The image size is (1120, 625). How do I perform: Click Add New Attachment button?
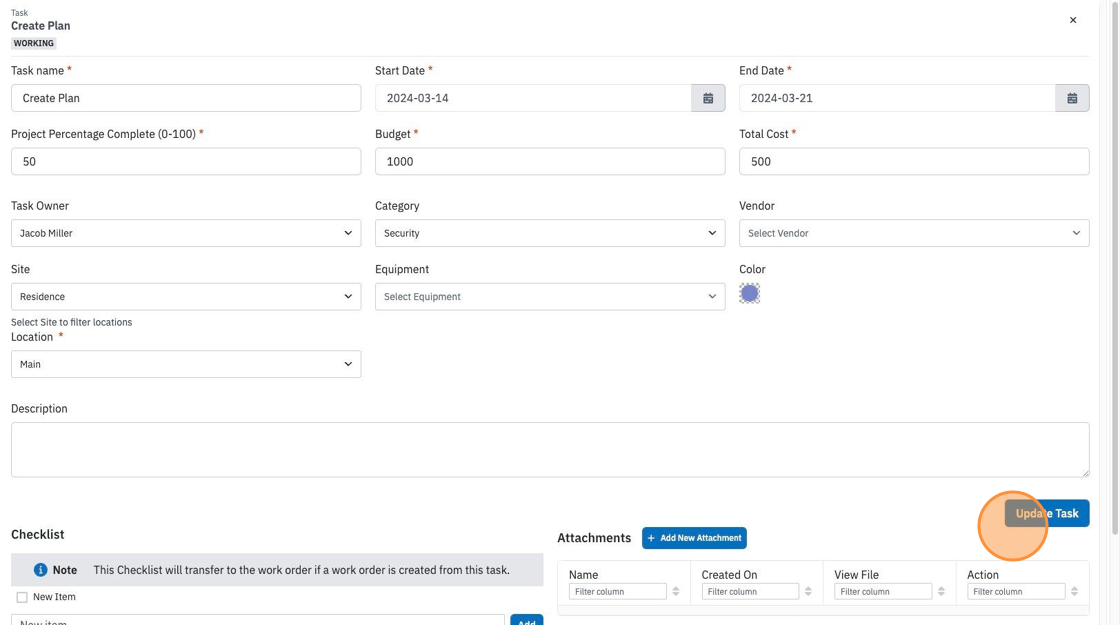(x=694, y=538)
